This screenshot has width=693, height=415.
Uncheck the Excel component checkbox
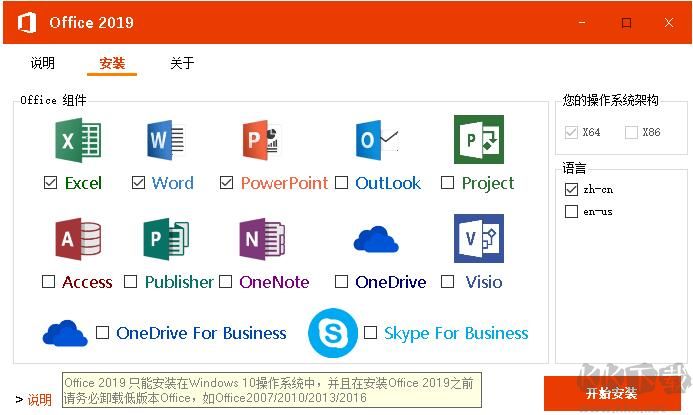click(x=51, y=183)
